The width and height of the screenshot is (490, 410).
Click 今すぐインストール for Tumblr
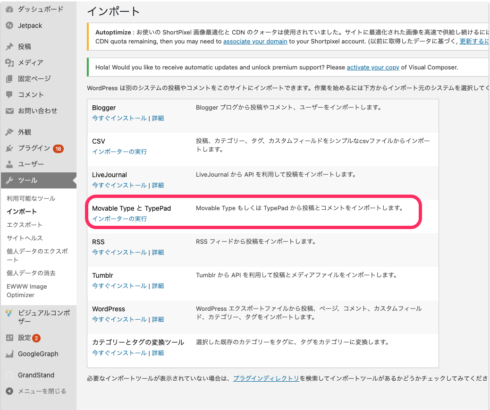pos(119,286)
